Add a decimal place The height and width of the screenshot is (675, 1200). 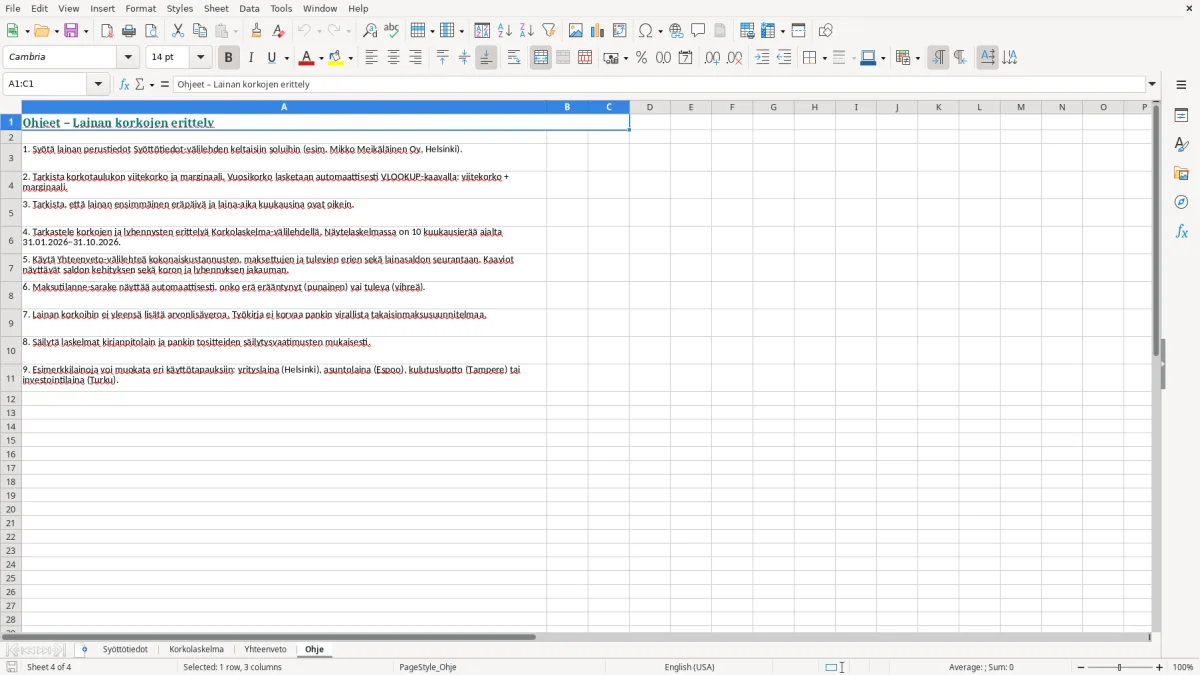(712, 58)
